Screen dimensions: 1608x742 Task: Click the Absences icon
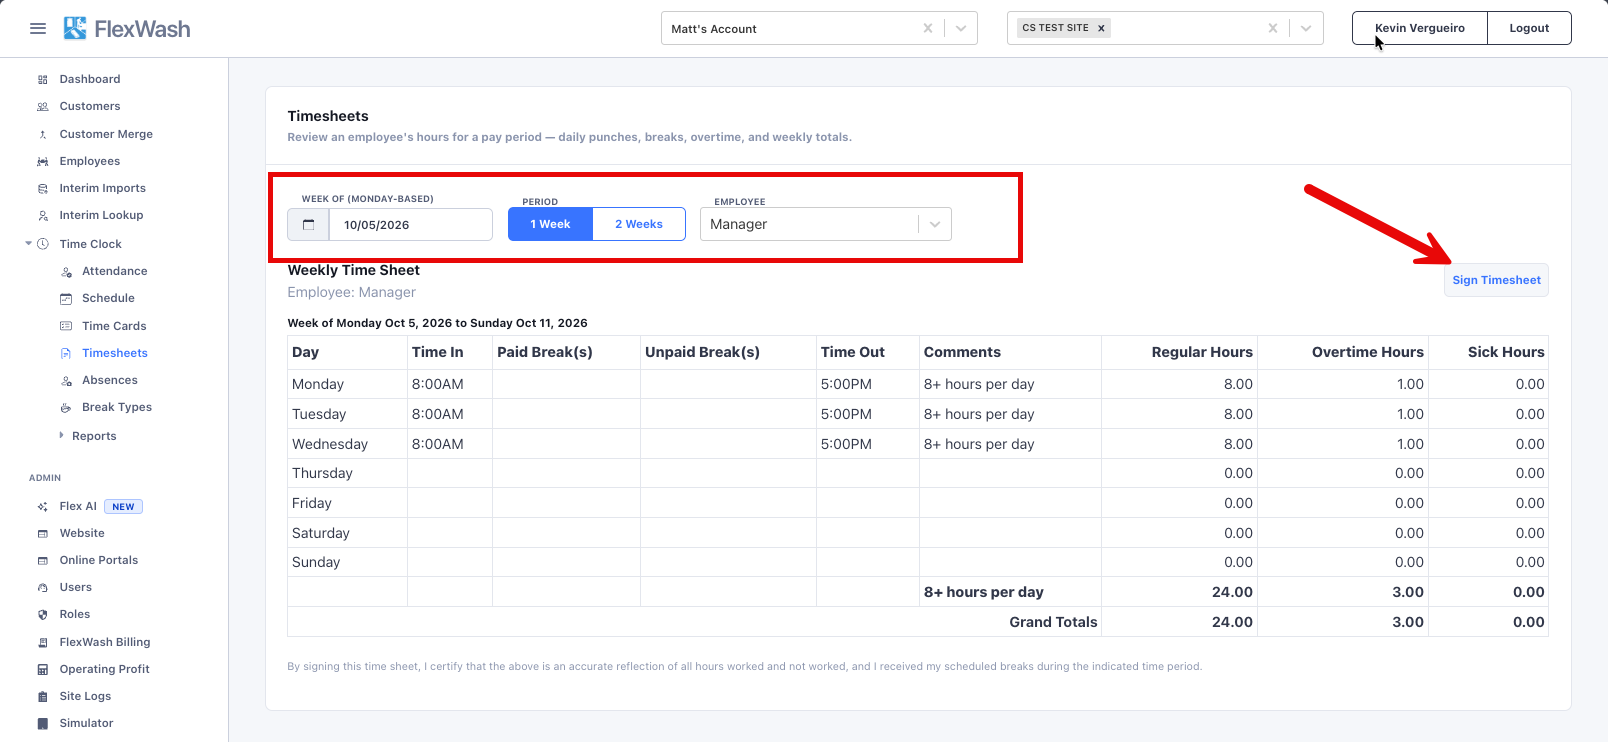66,380
